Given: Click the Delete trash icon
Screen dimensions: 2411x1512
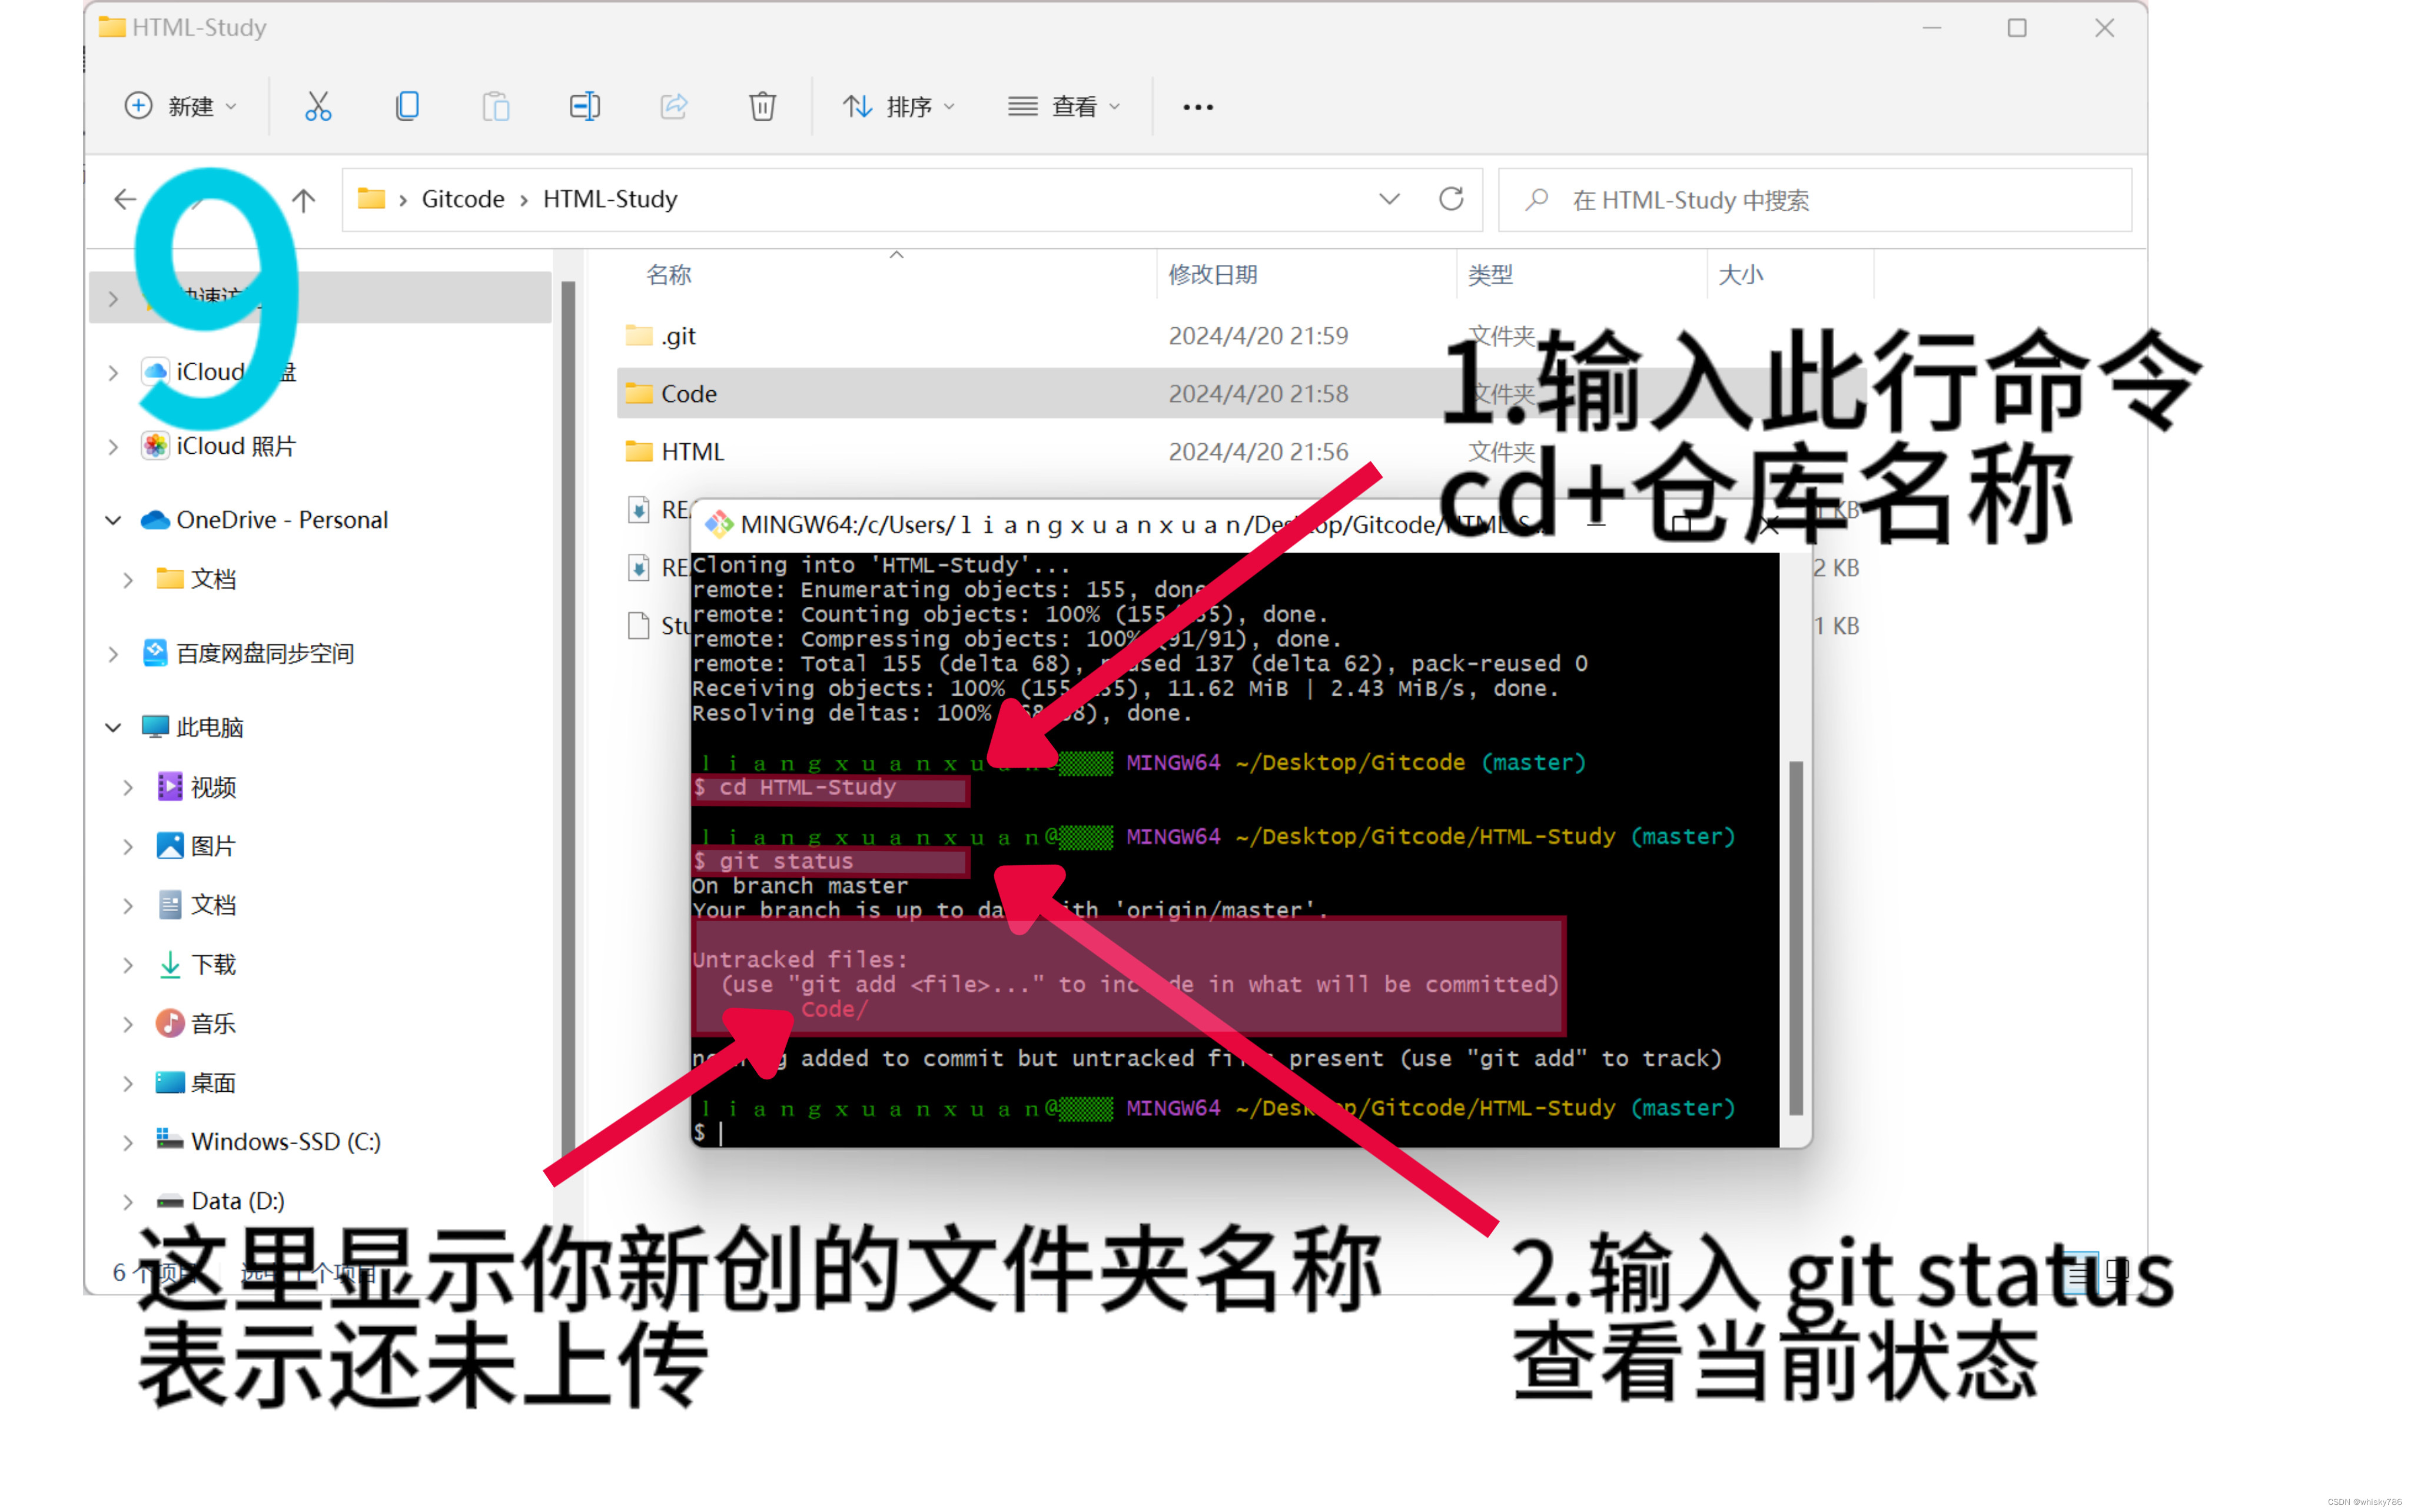Looking at the screenshot, I should [762, 106].
